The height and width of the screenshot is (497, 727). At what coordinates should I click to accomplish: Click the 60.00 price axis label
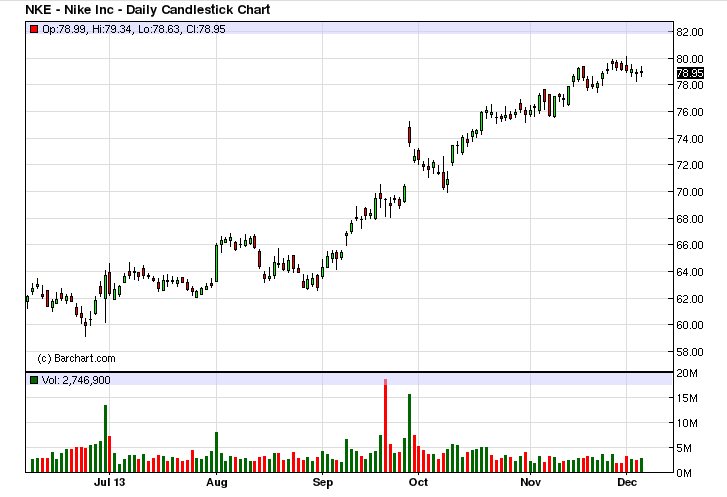click(x=690, y=325)
